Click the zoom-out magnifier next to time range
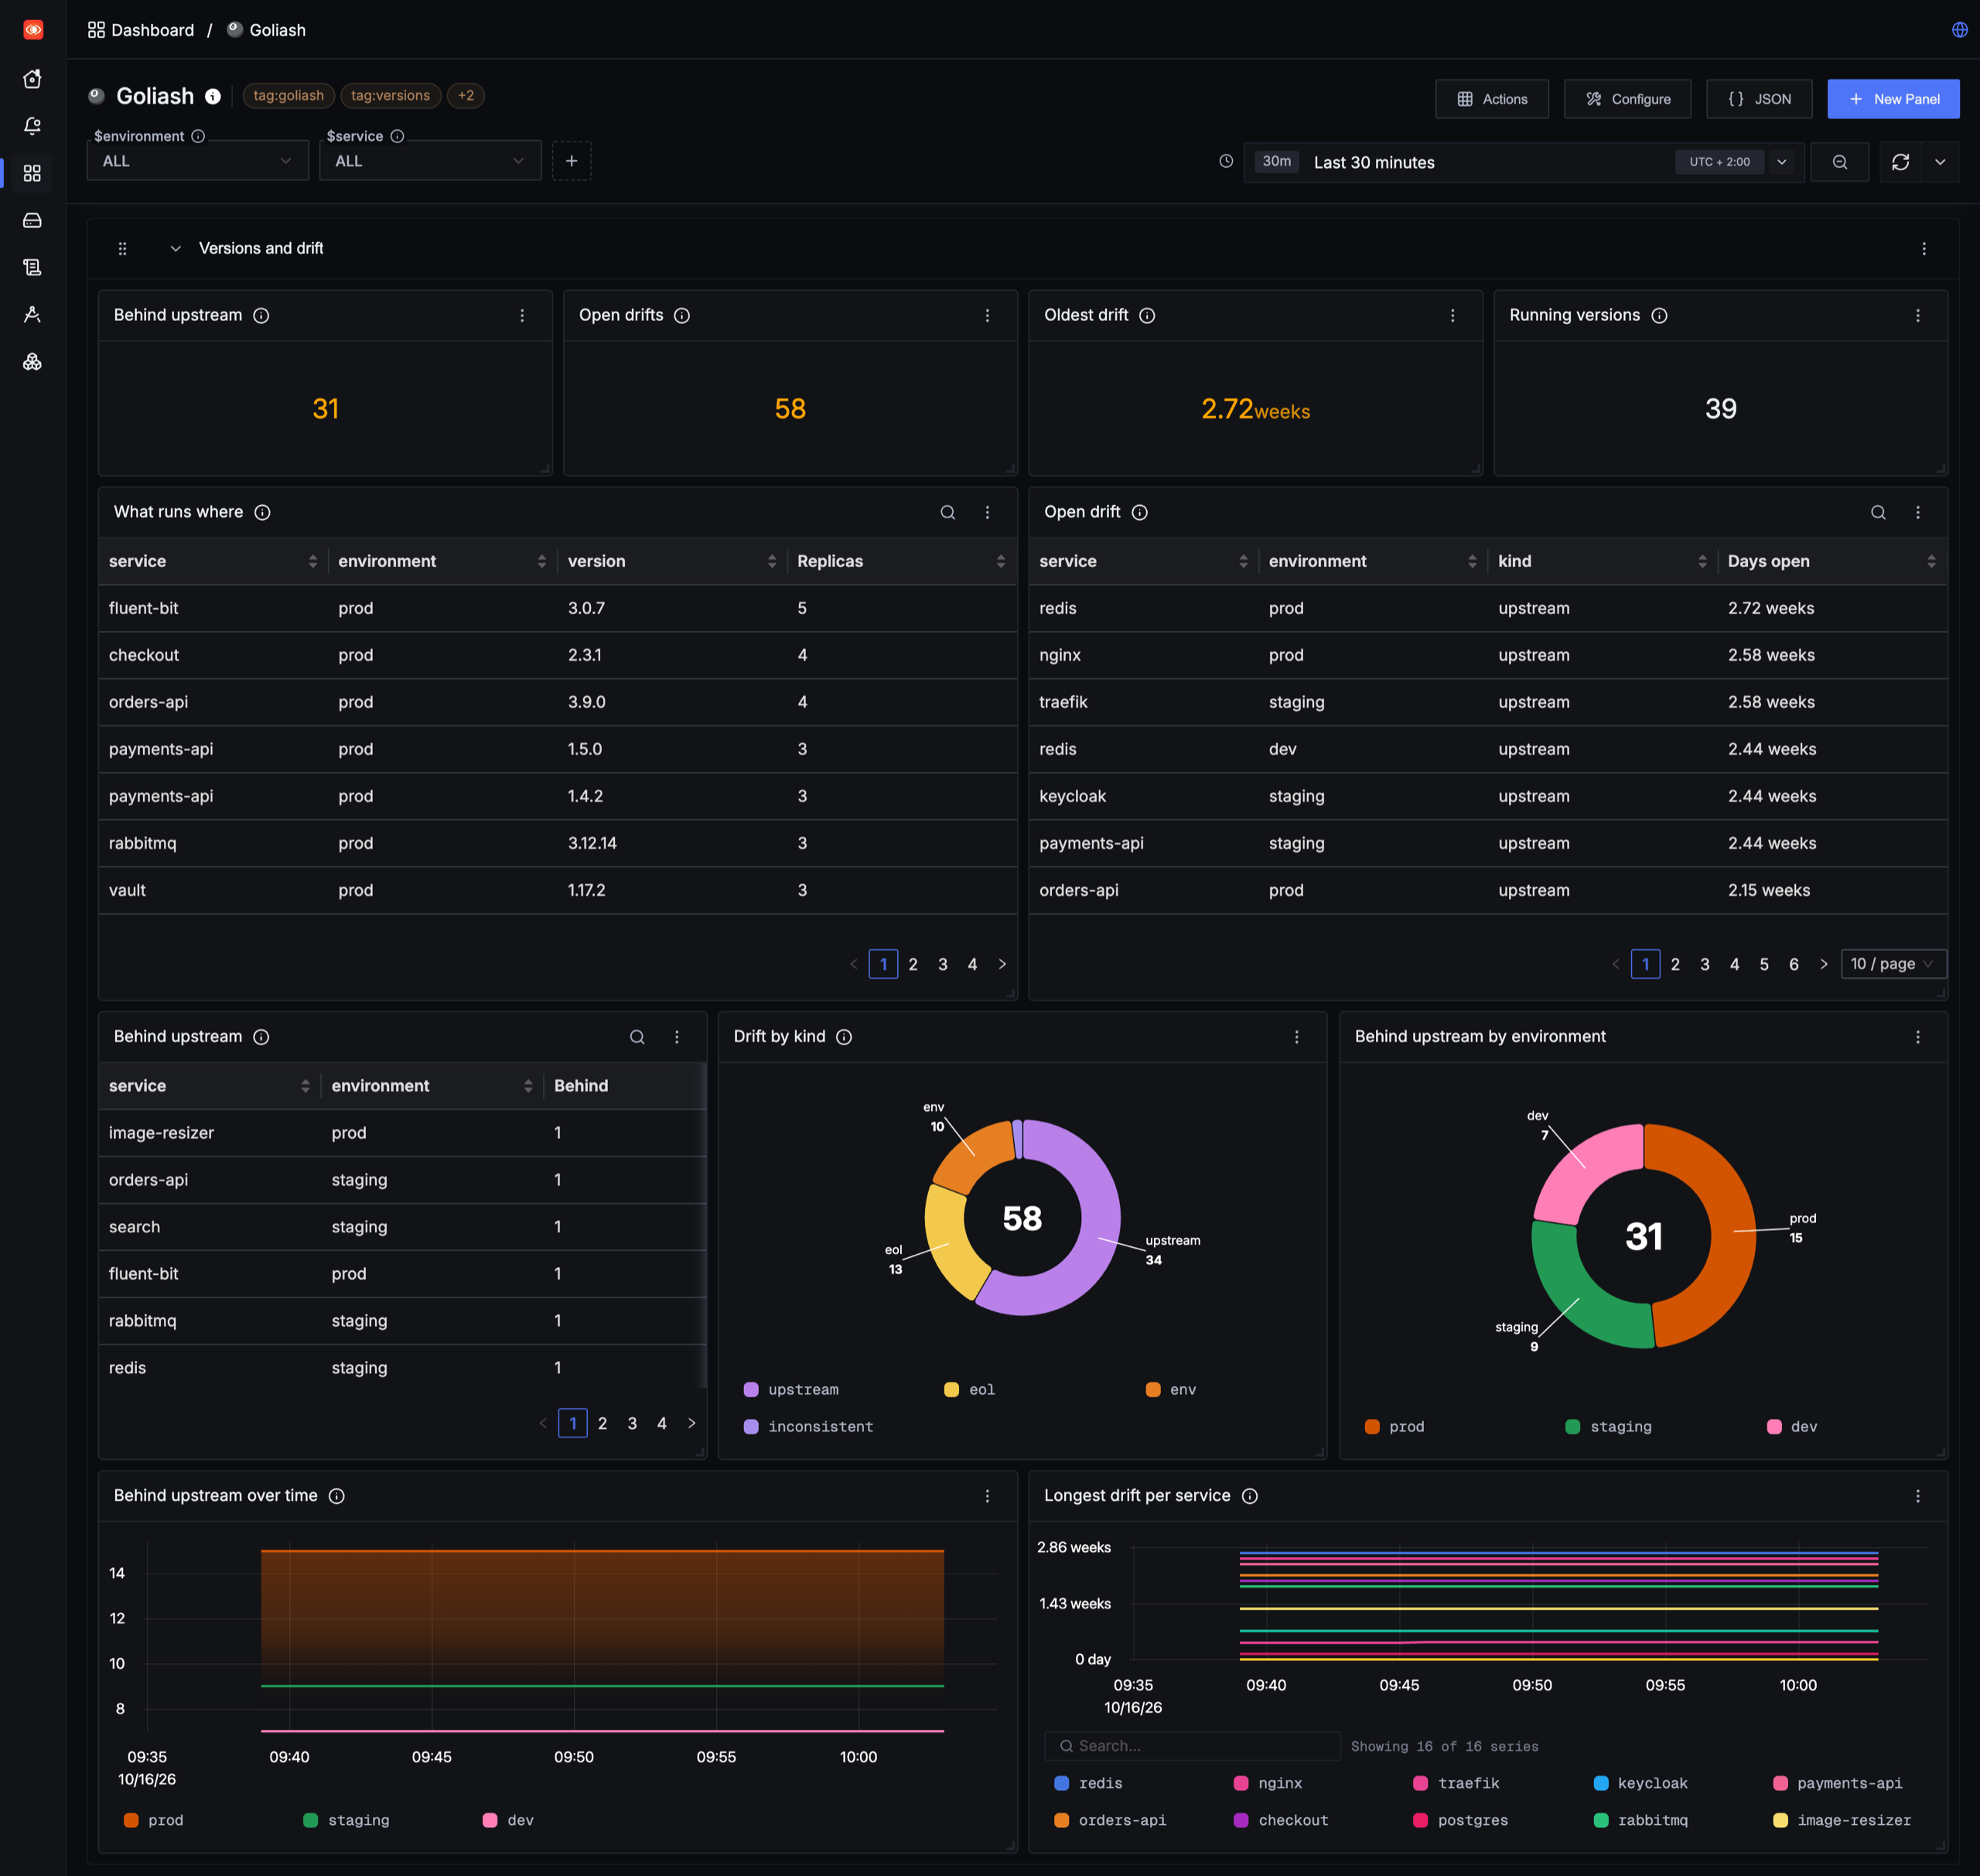1980x1876 pixels. click(x=1839, y=162)
